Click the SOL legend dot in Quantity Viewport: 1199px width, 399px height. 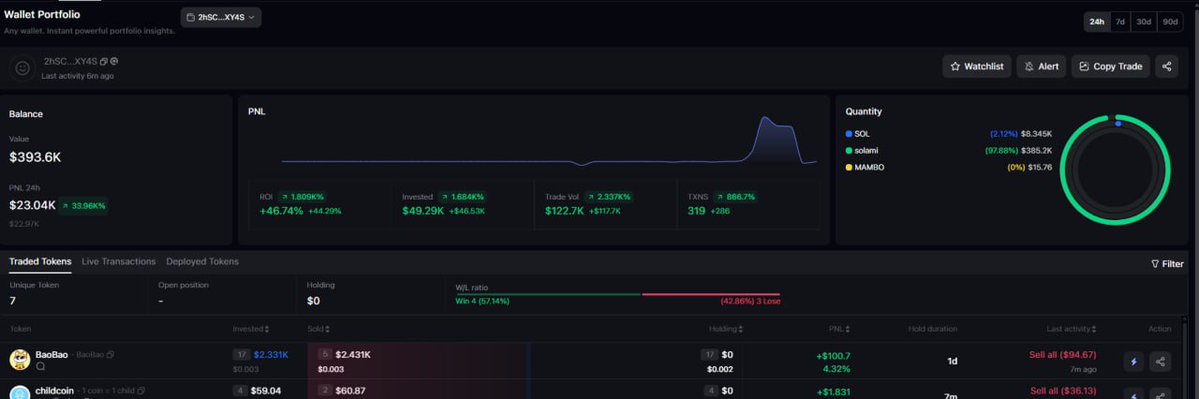(849, 134)
